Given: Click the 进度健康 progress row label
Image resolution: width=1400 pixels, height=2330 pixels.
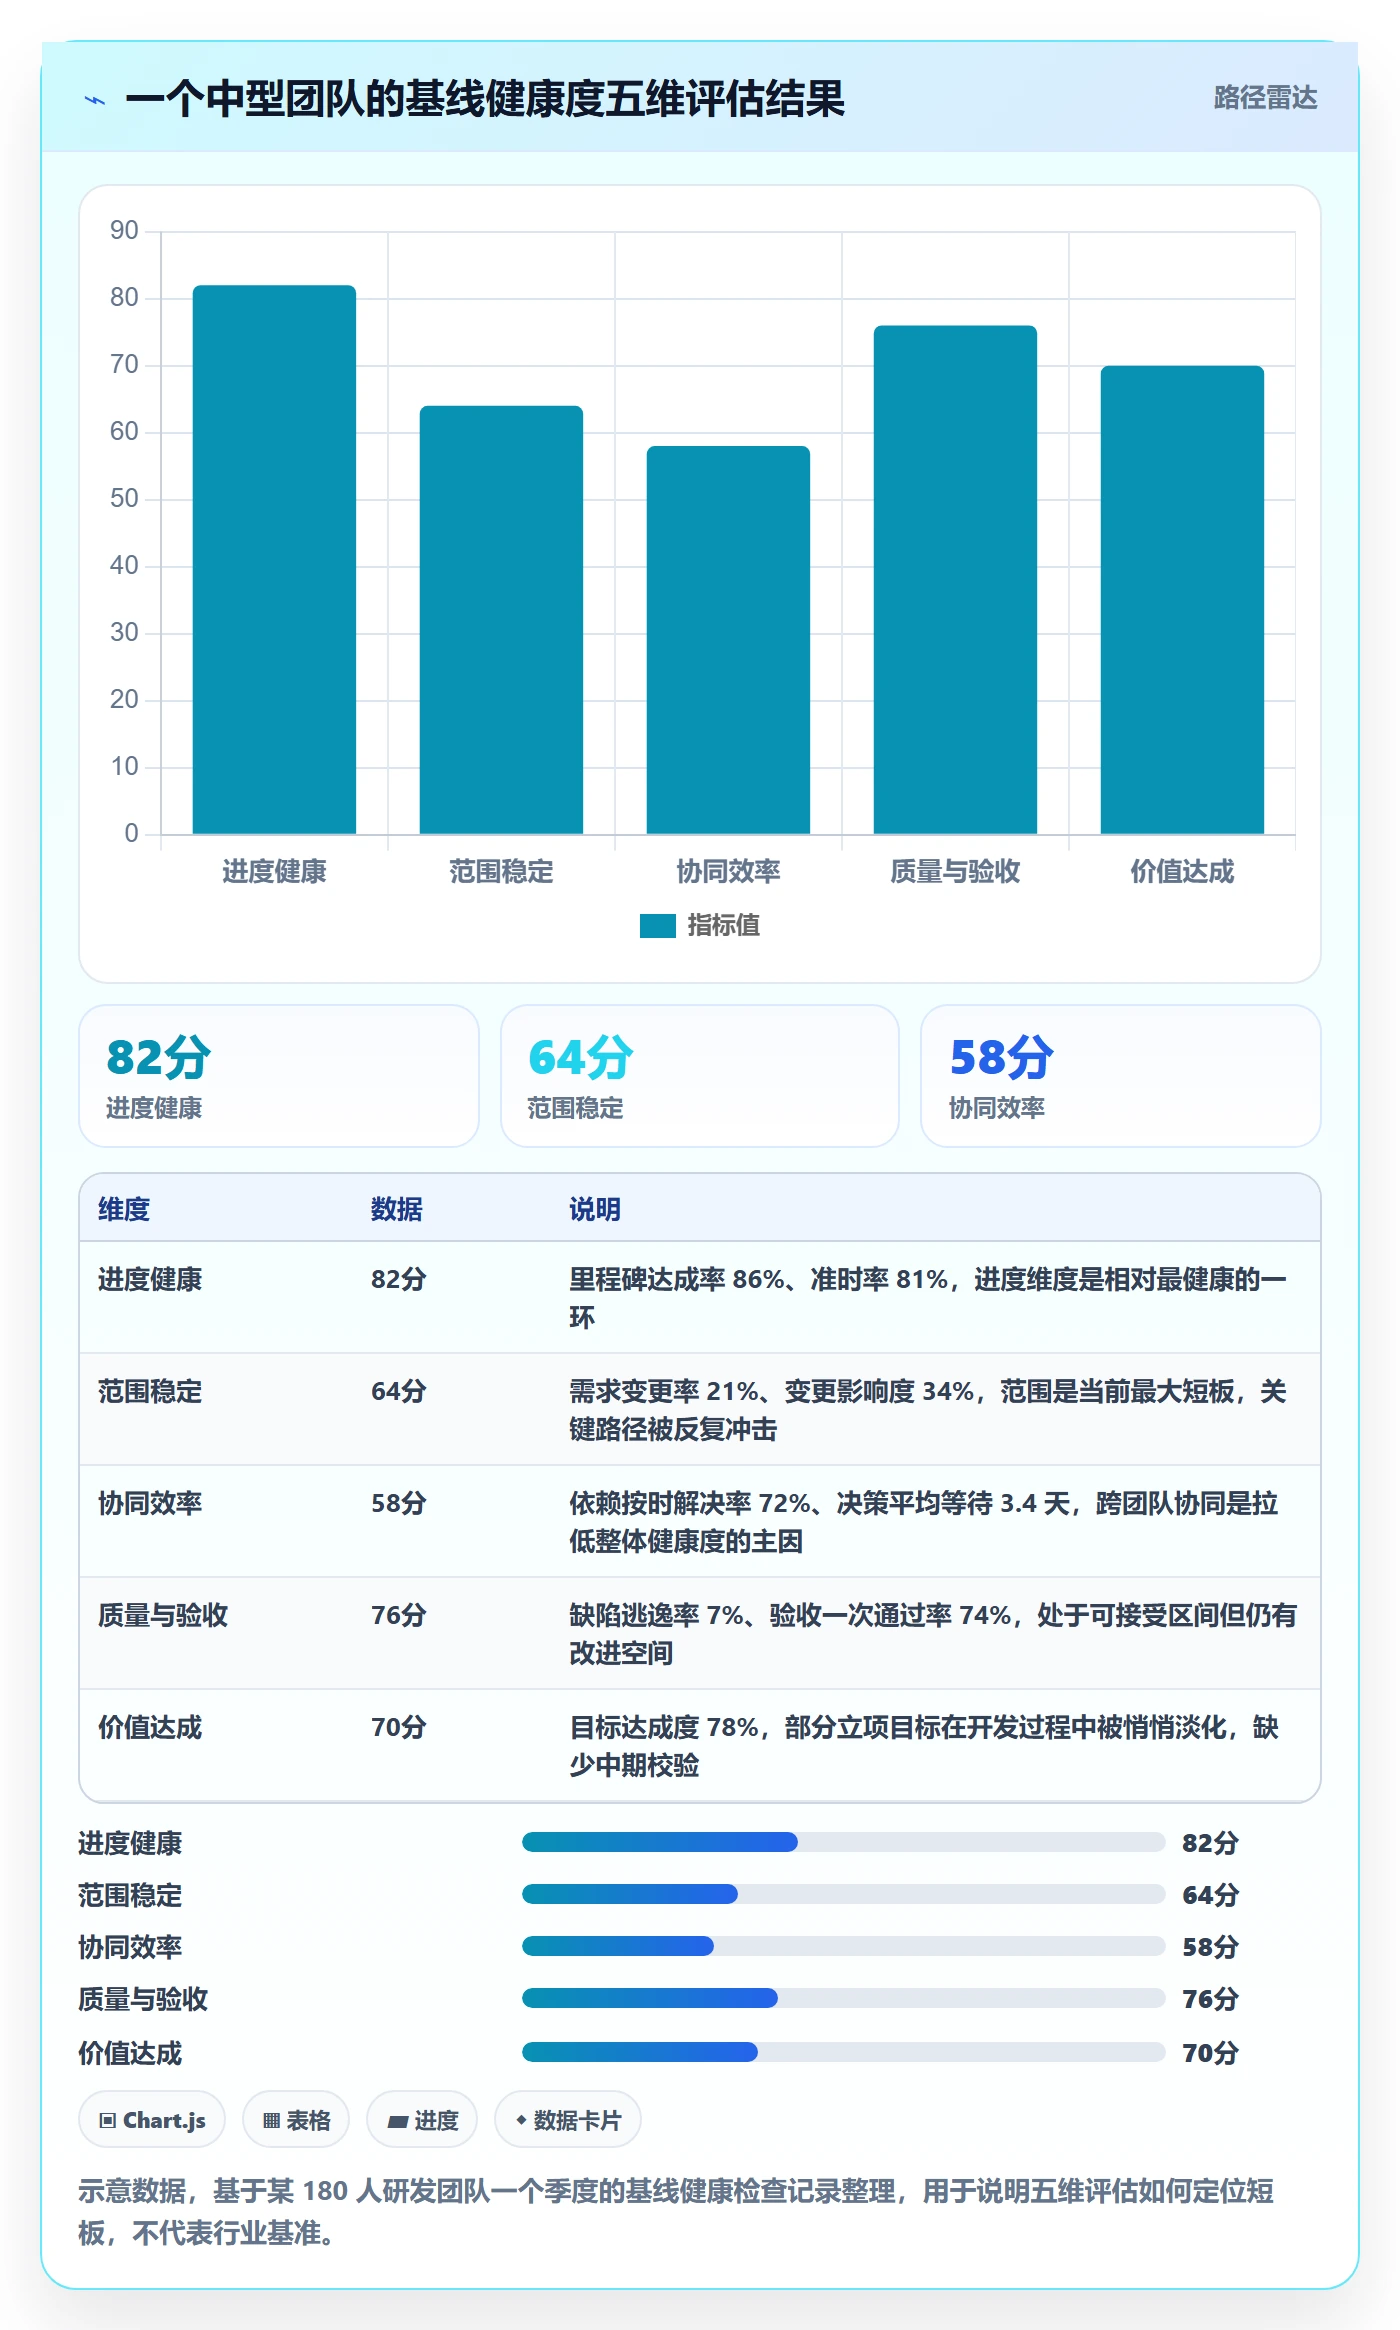Looking at the screenshot, I should [130, 1843].
